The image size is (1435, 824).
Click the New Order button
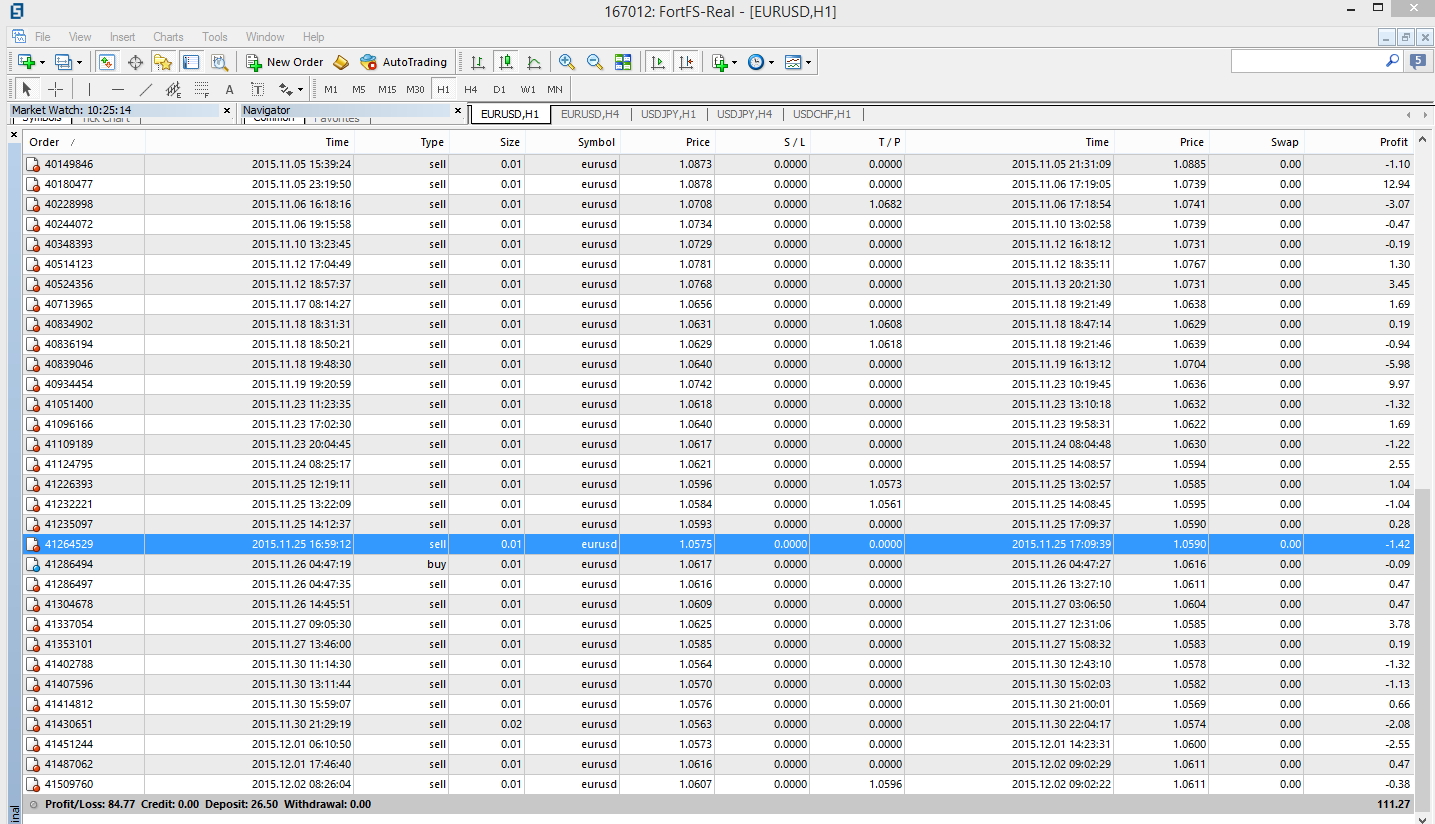pyautogui.click(x=285, y=62)
